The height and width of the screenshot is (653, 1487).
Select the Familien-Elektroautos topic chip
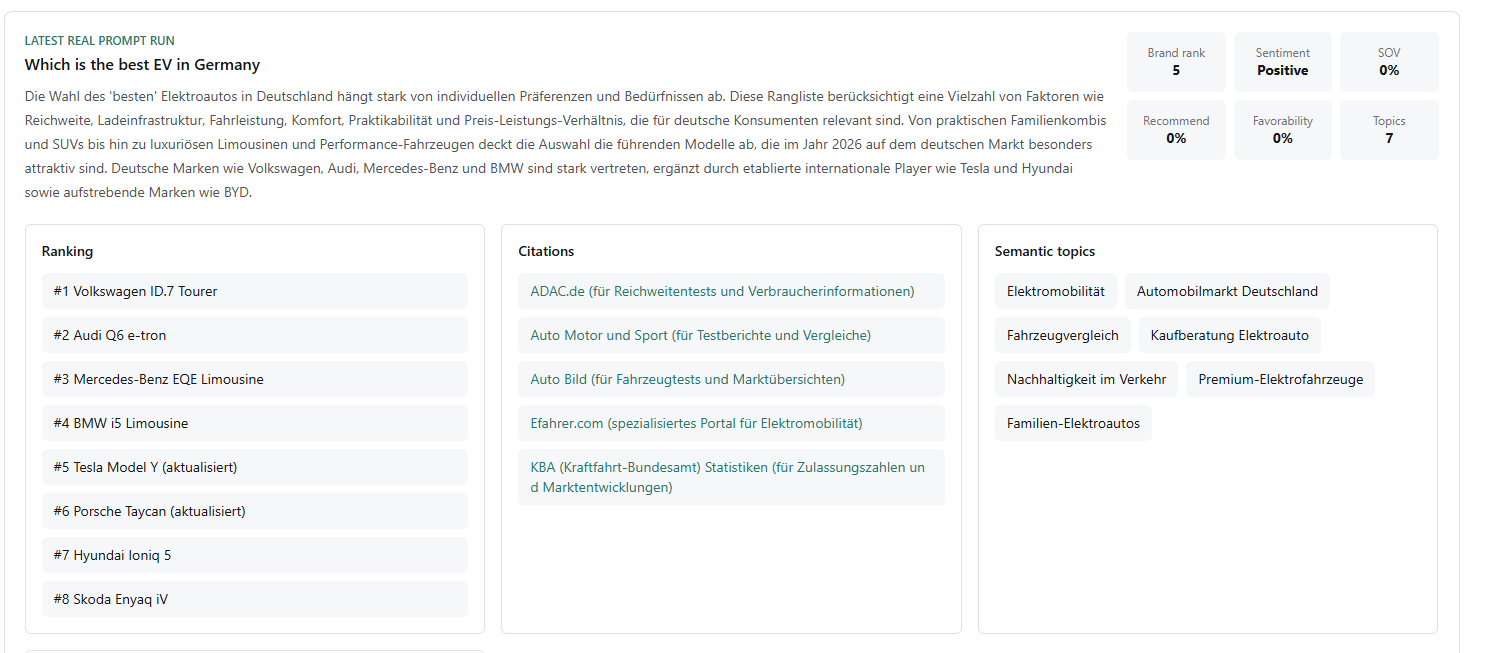(x=1074, y=423)
